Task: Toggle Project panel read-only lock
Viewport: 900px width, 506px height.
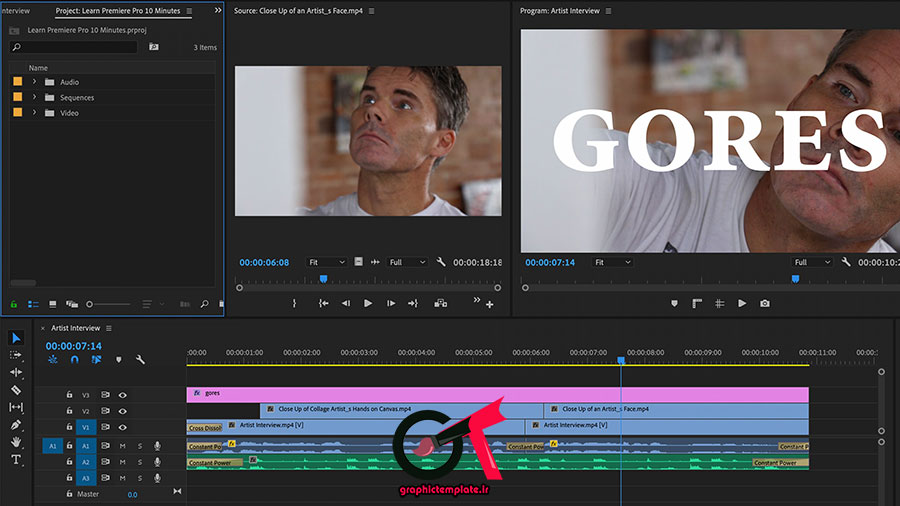Action: coord(14,304)
